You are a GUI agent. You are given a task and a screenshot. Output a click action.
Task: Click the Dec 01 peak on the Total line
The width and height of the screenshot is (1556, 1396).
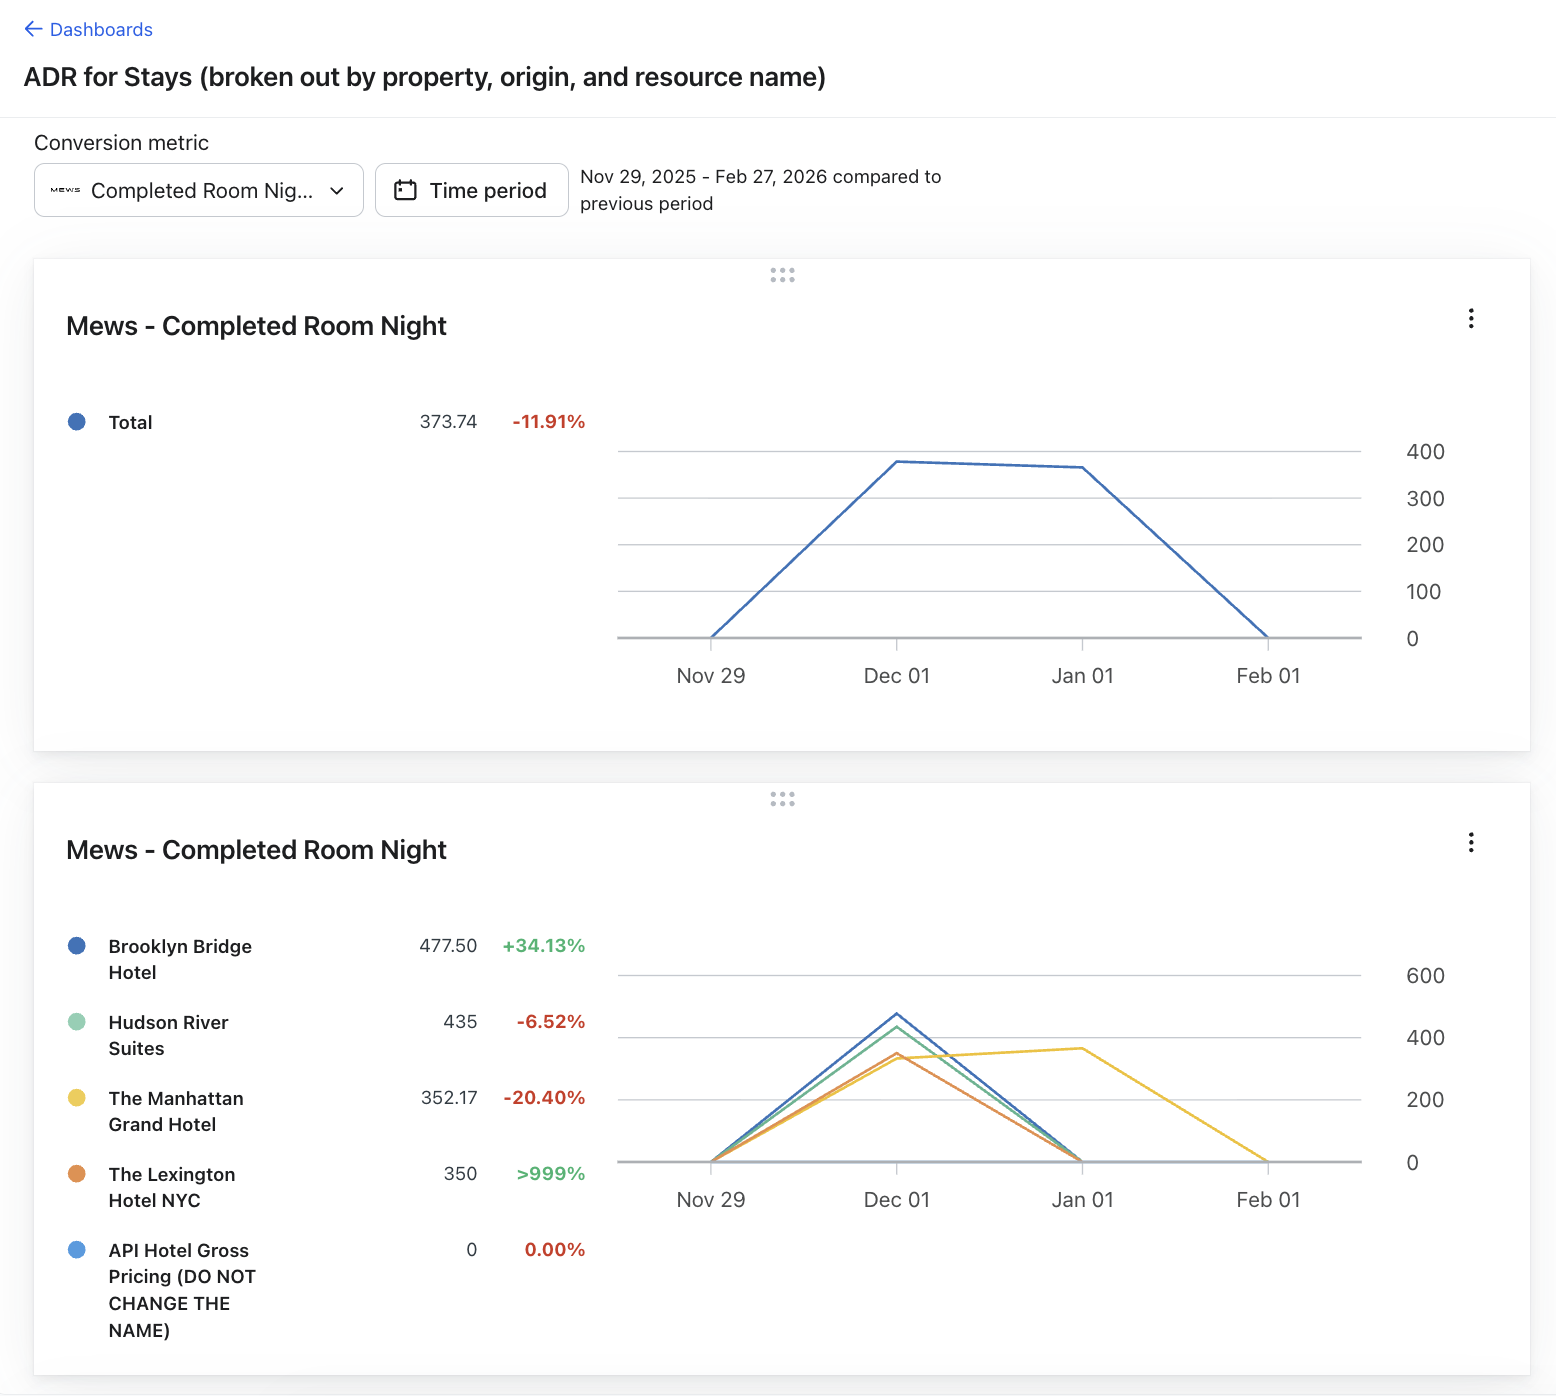tap(897, 462)
